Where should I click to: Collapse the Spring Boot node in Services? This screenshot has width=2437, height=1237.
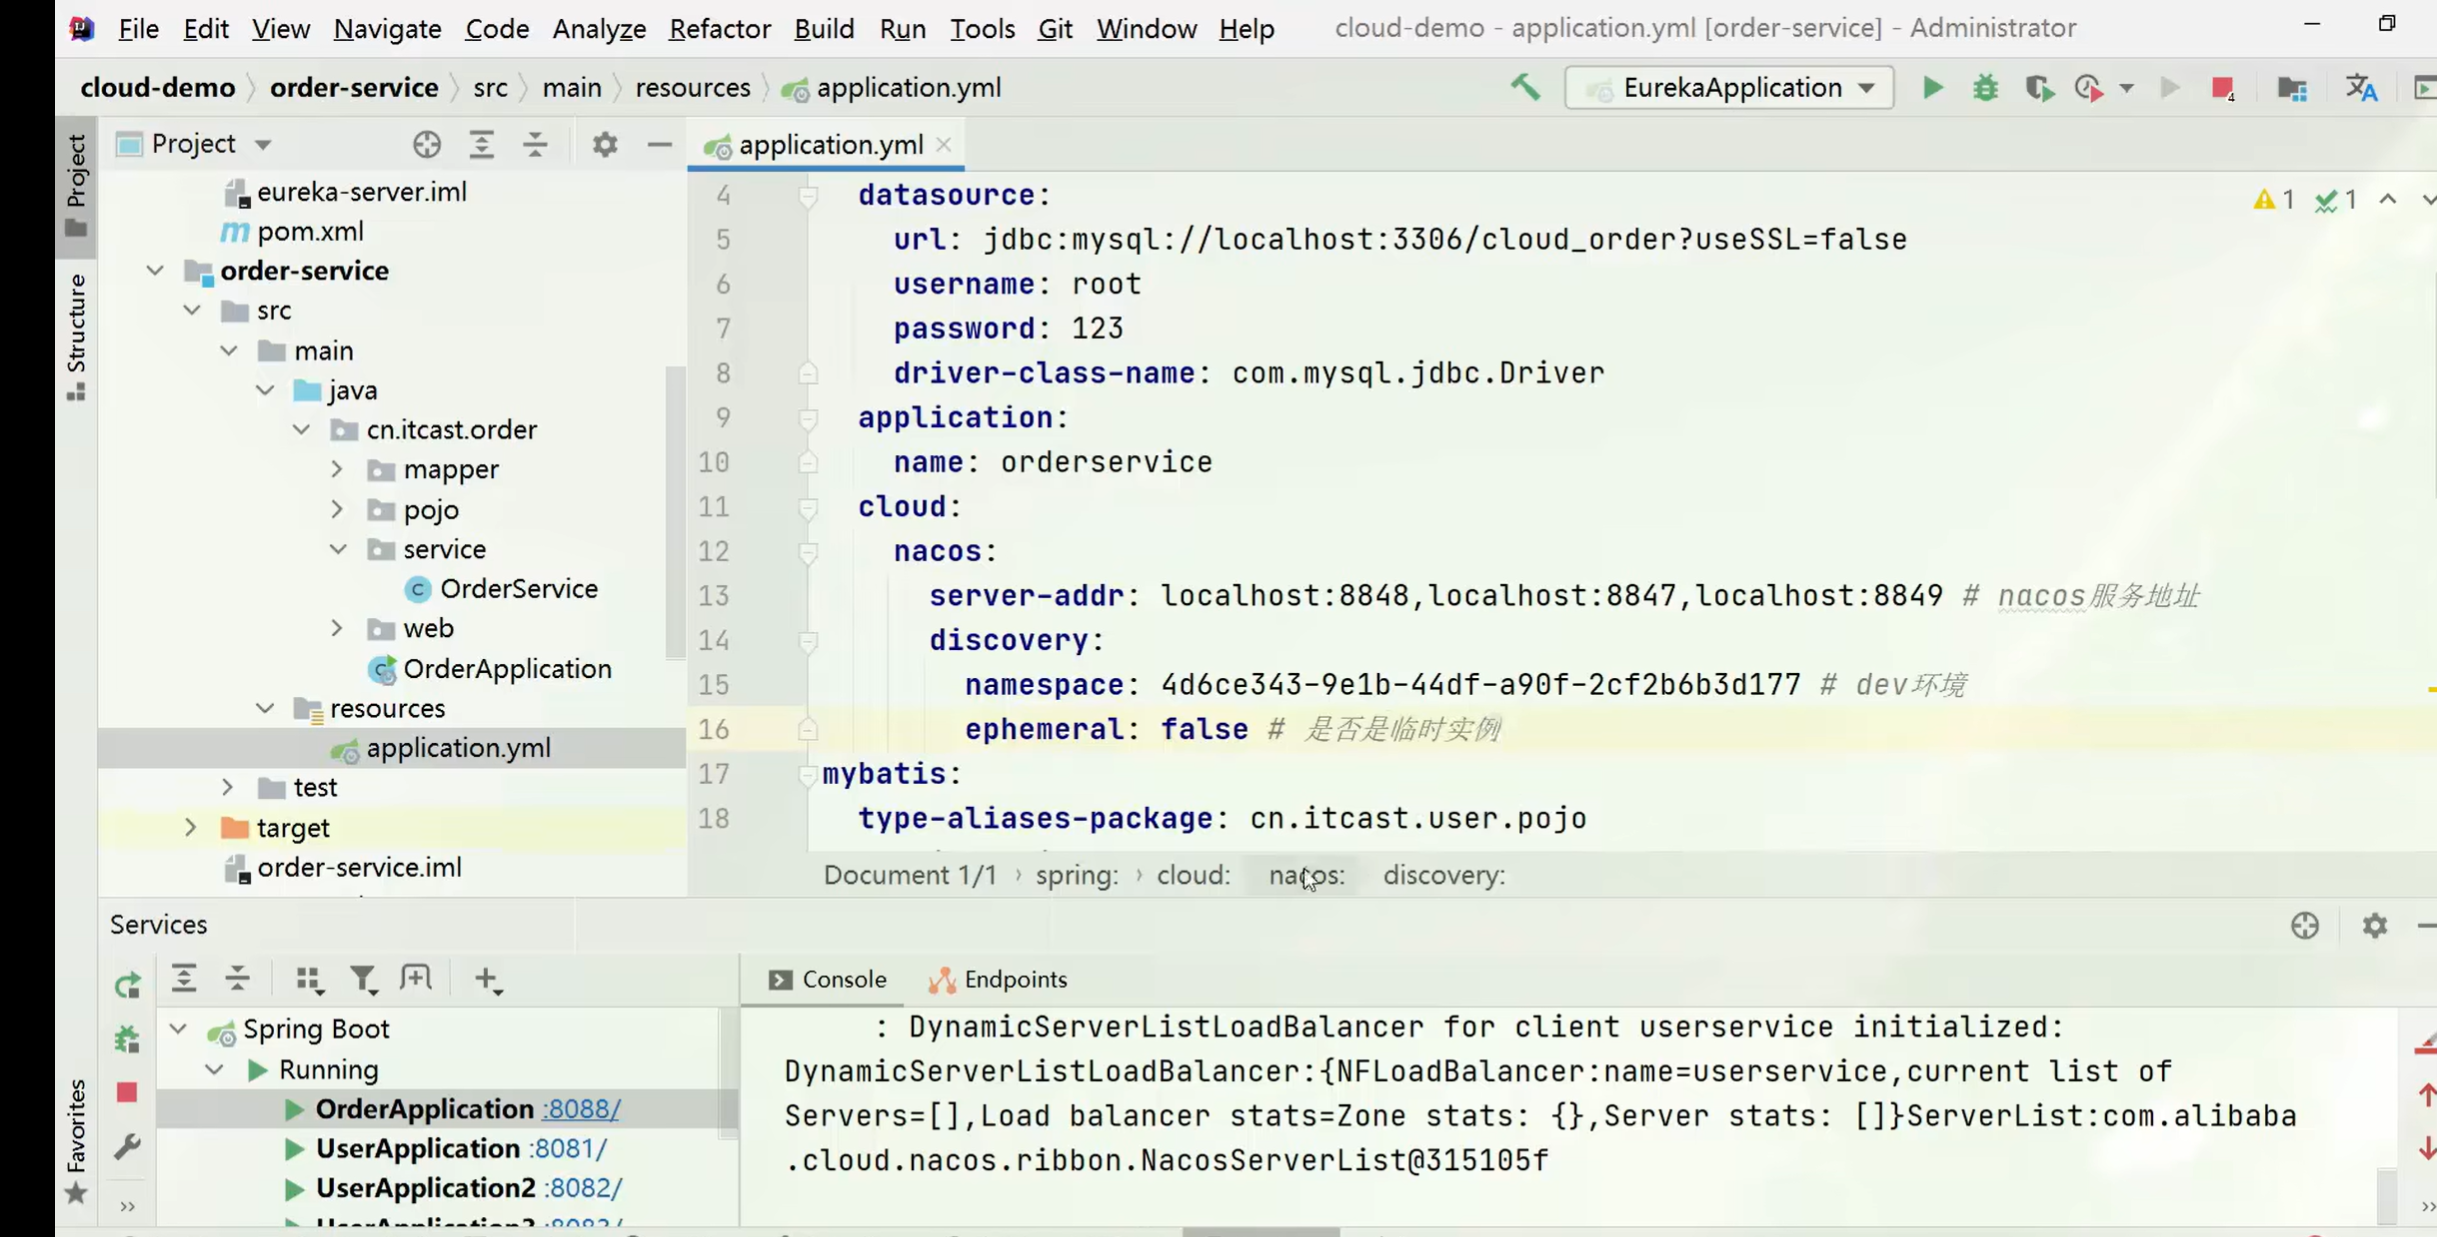[x=178, y=1029]
